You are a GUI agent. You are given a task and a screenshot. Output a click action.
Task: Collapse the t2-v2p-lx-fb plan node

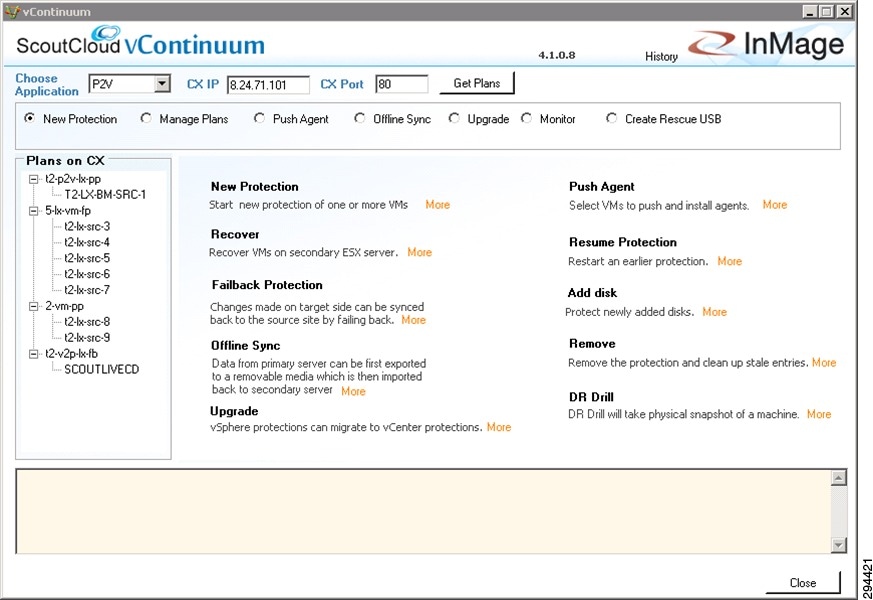coord(34,354)
